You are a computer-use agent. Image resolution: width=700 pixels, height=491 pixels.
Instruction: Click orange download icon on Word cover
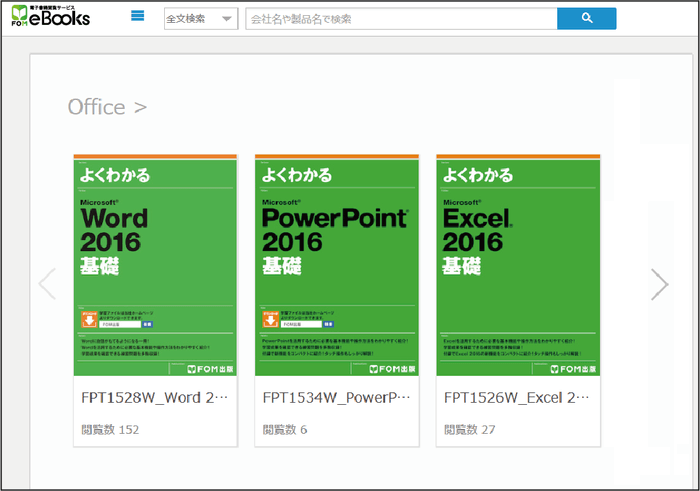click(88, 320)
